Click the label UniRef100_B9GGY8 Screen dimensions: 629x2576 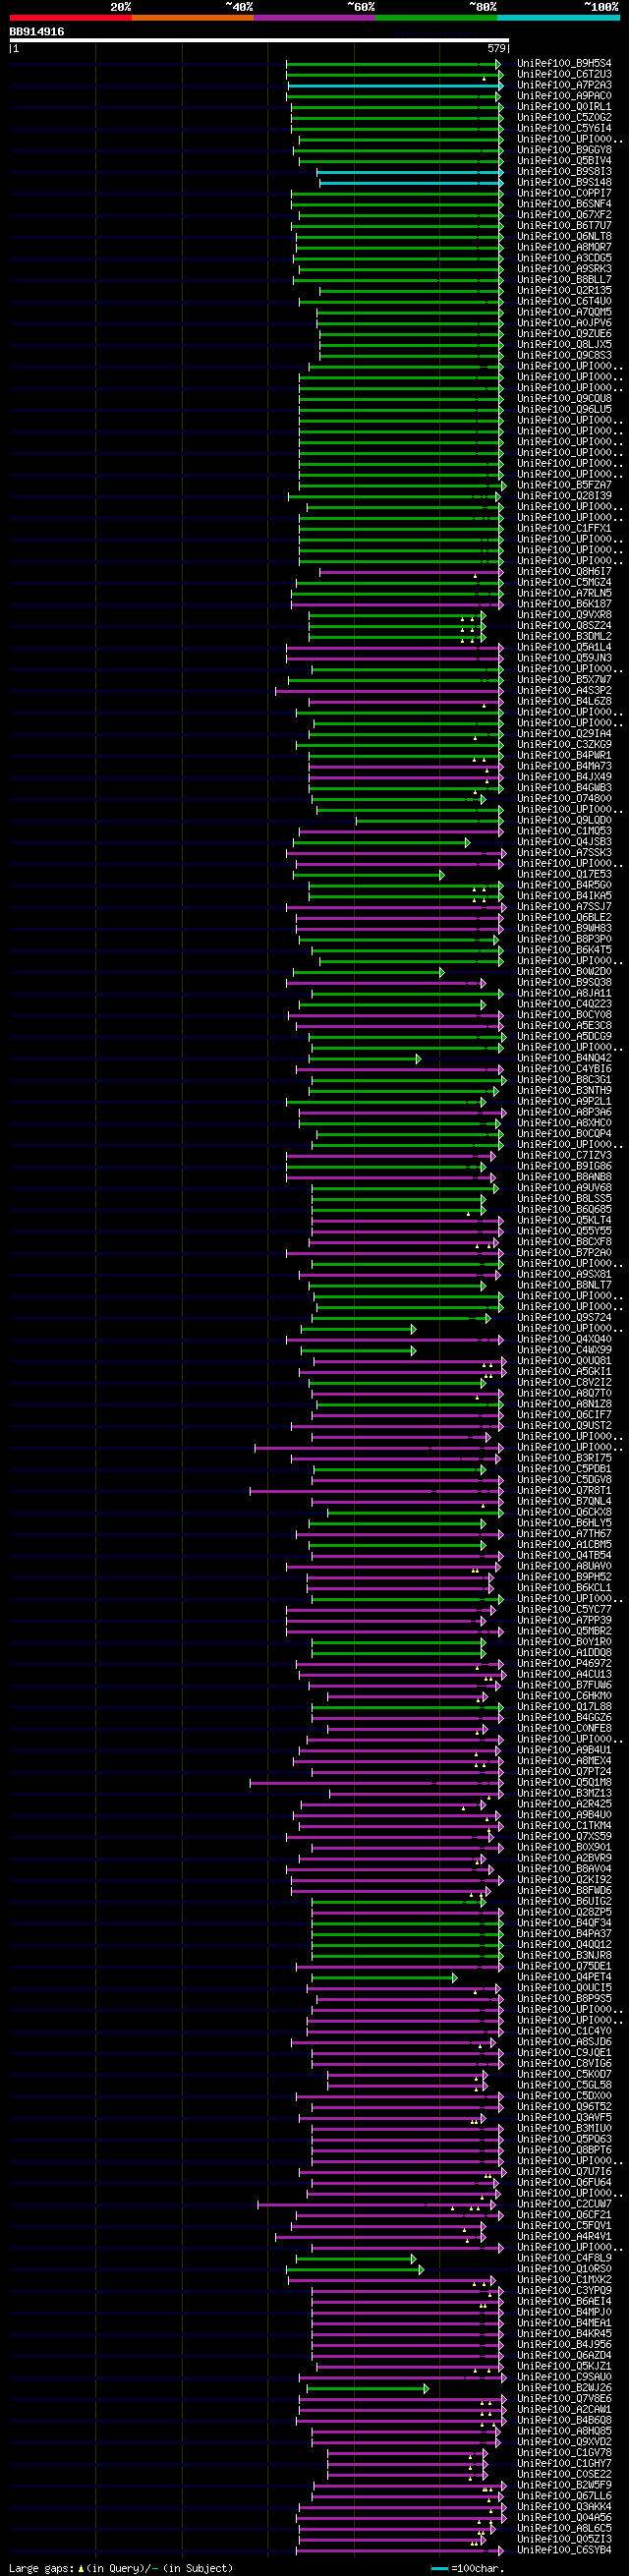pyautogui.click(x=564, y=150)
